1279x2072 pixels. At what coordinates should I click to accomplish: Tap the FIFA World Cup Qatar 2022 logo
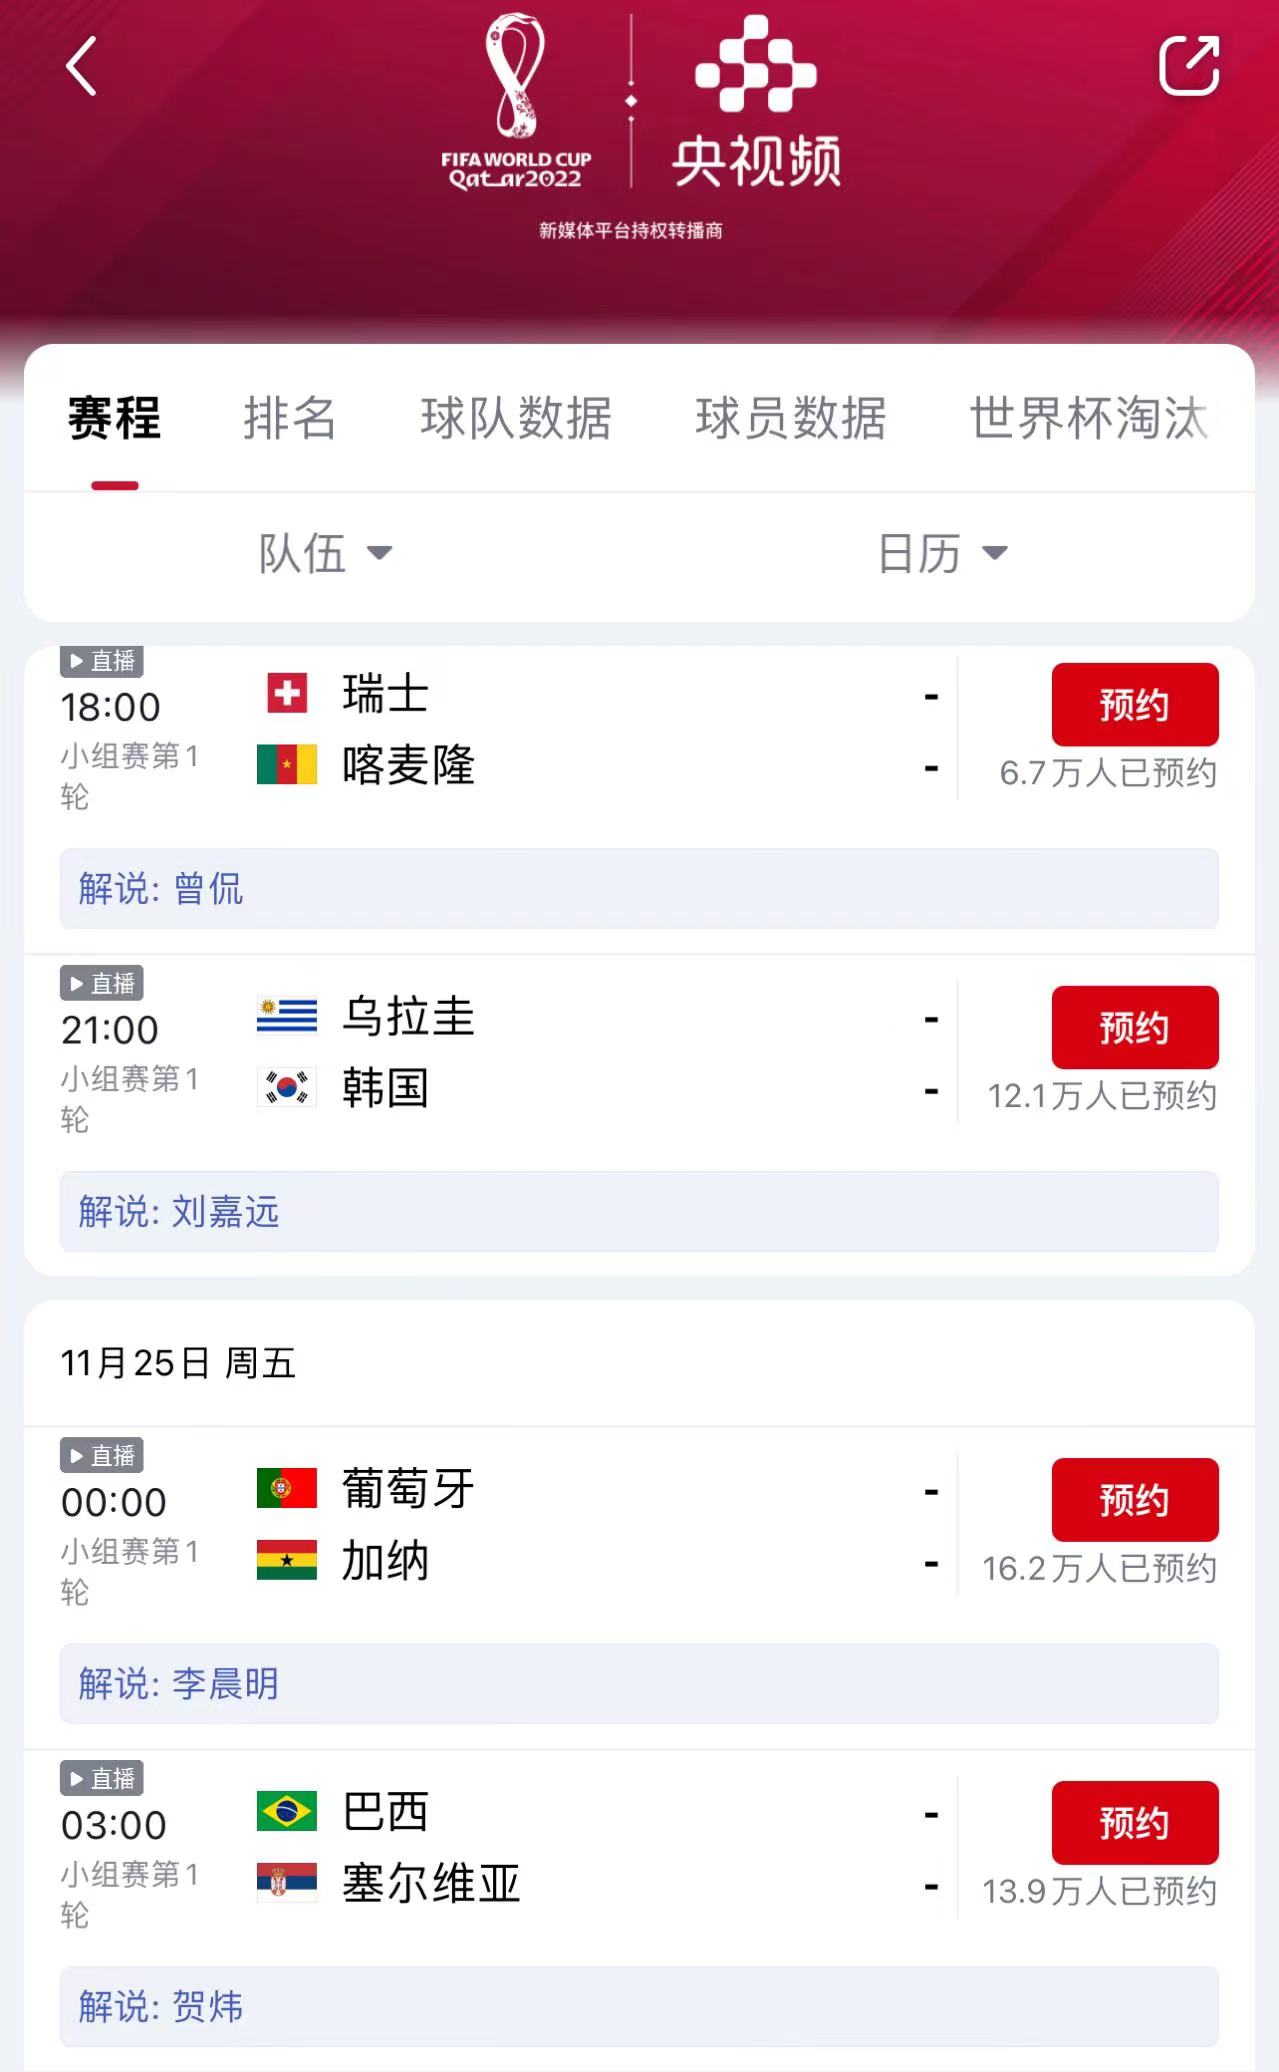516,102
